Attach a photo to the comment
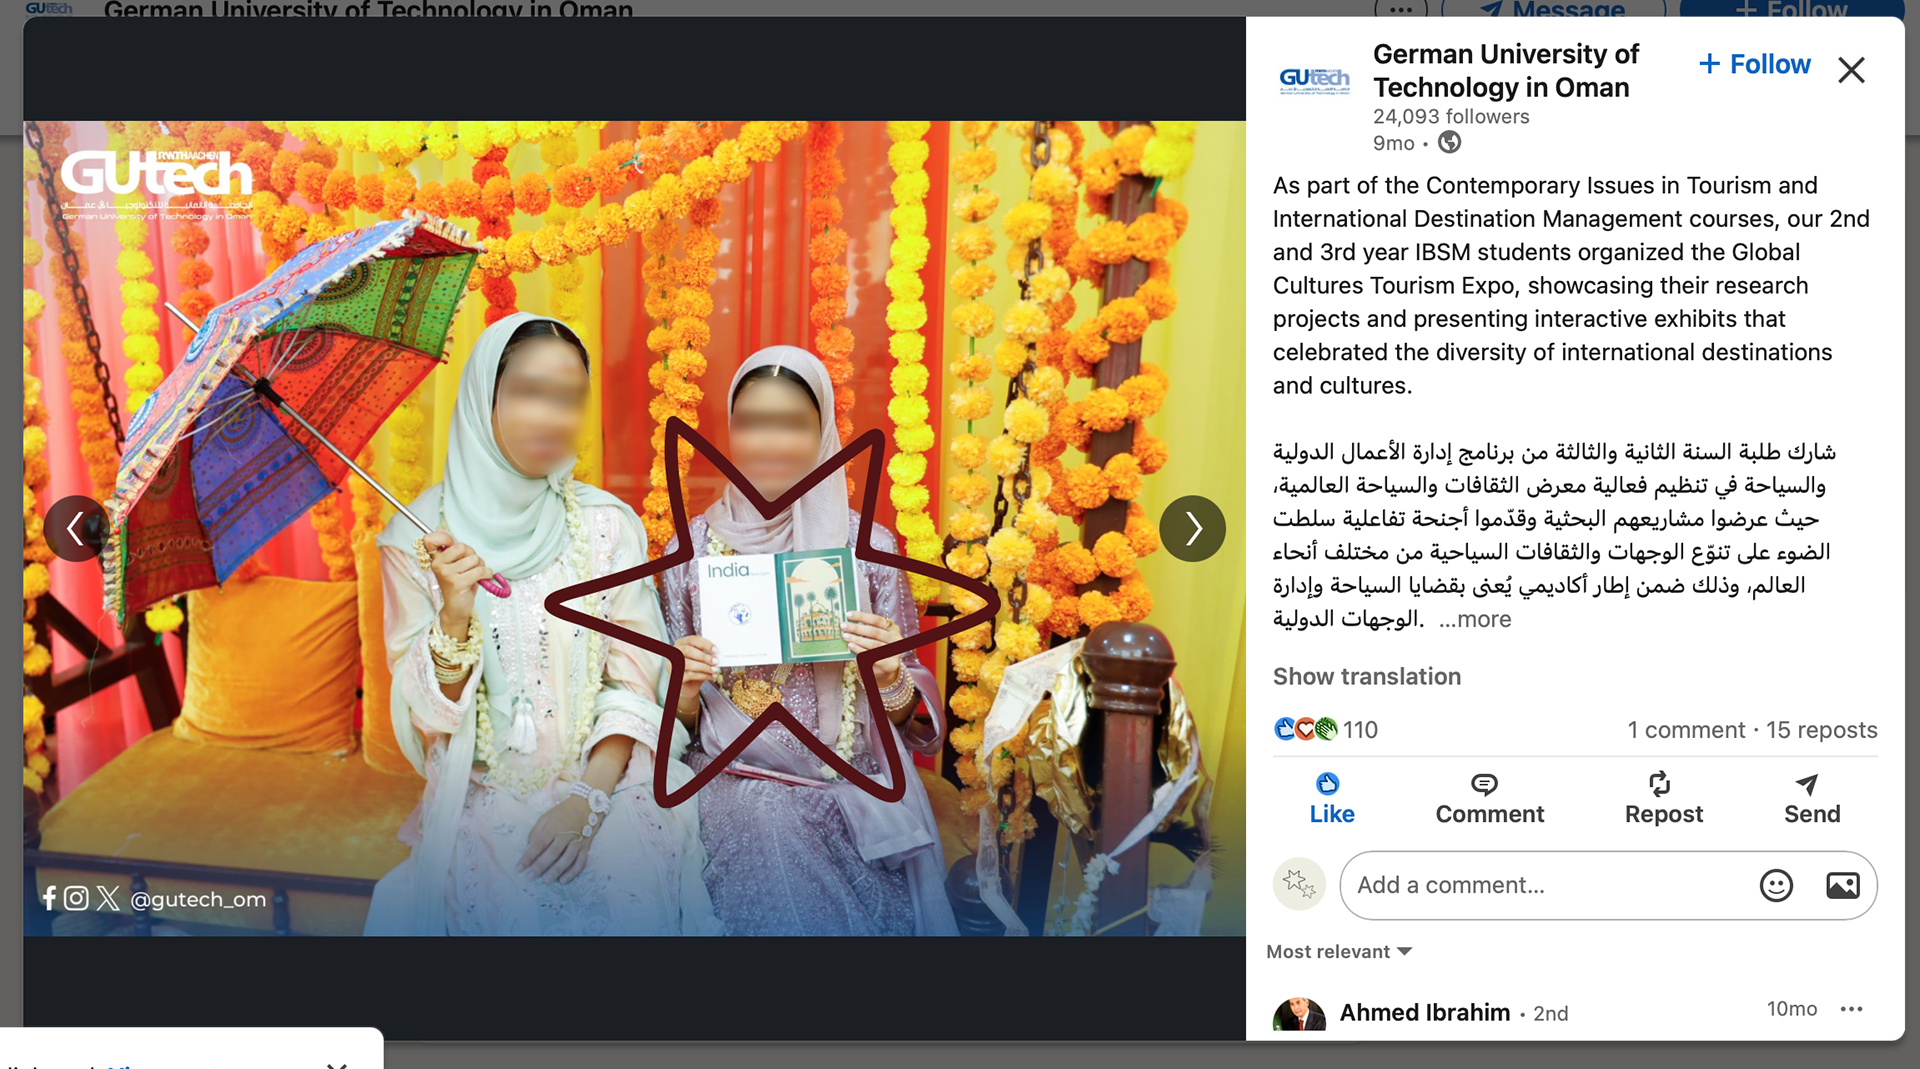 pyautogui.click(x=1842, y=885)
